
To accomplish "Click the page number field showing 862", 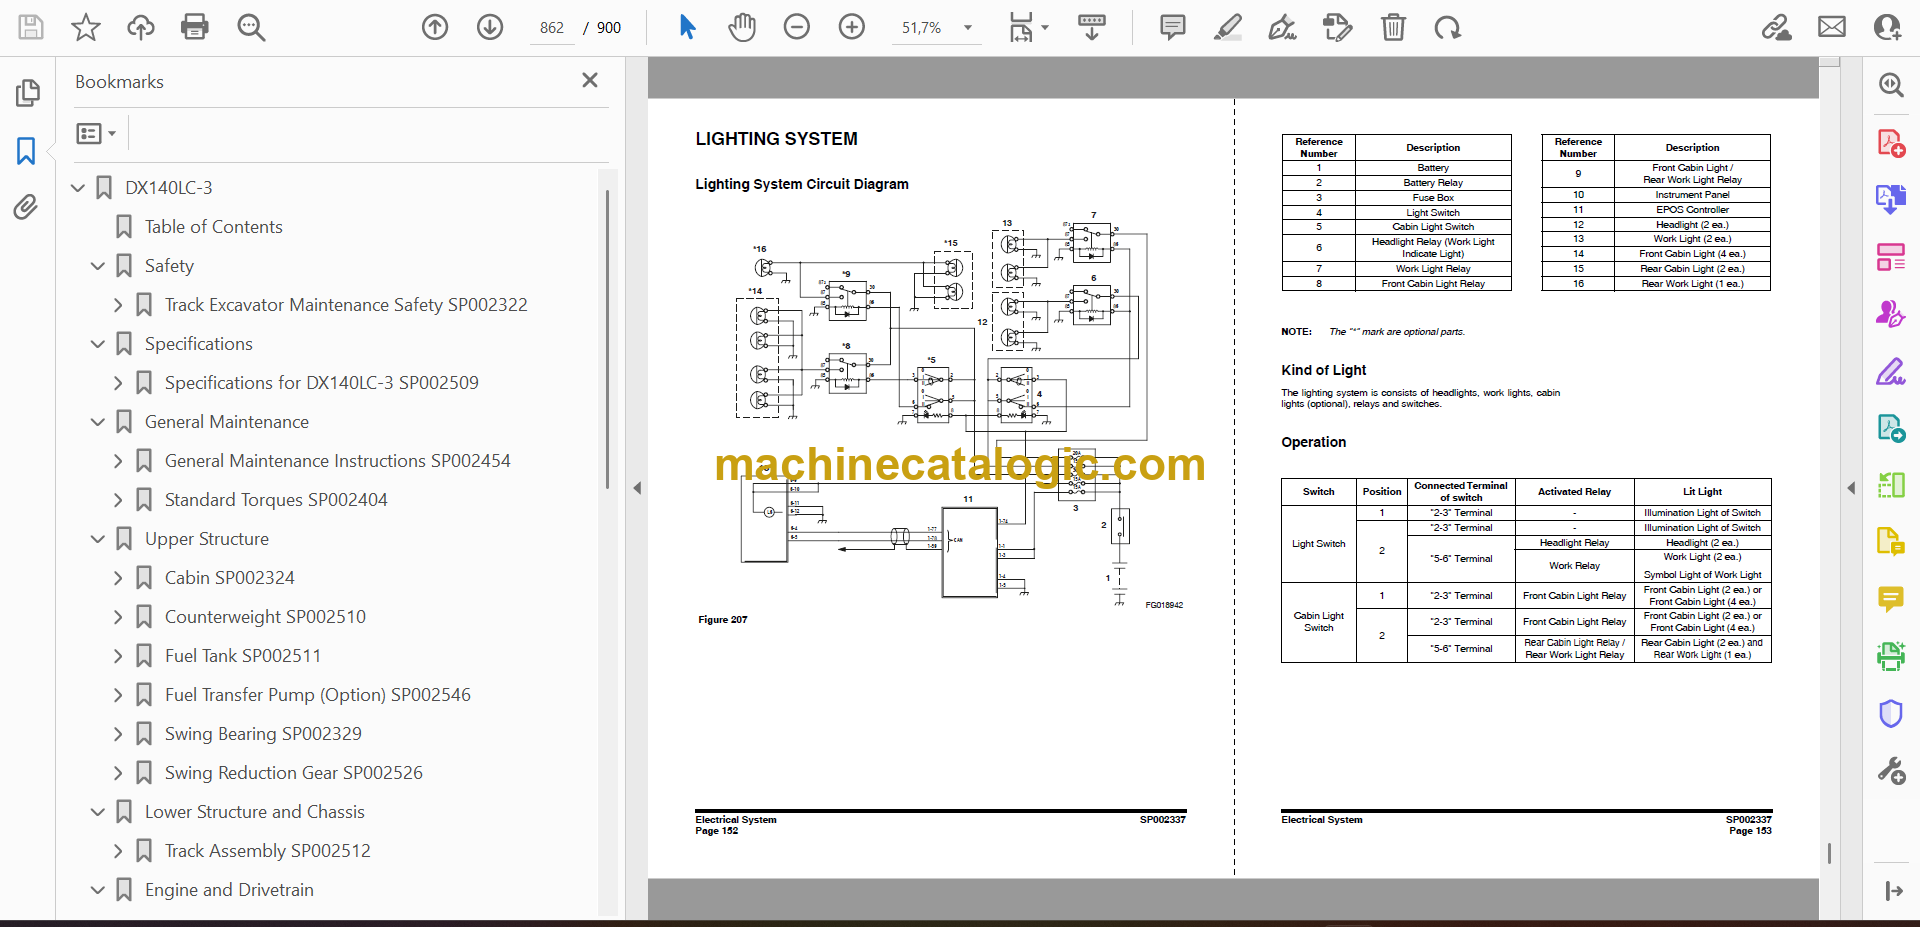I will (x=552, y=28).
